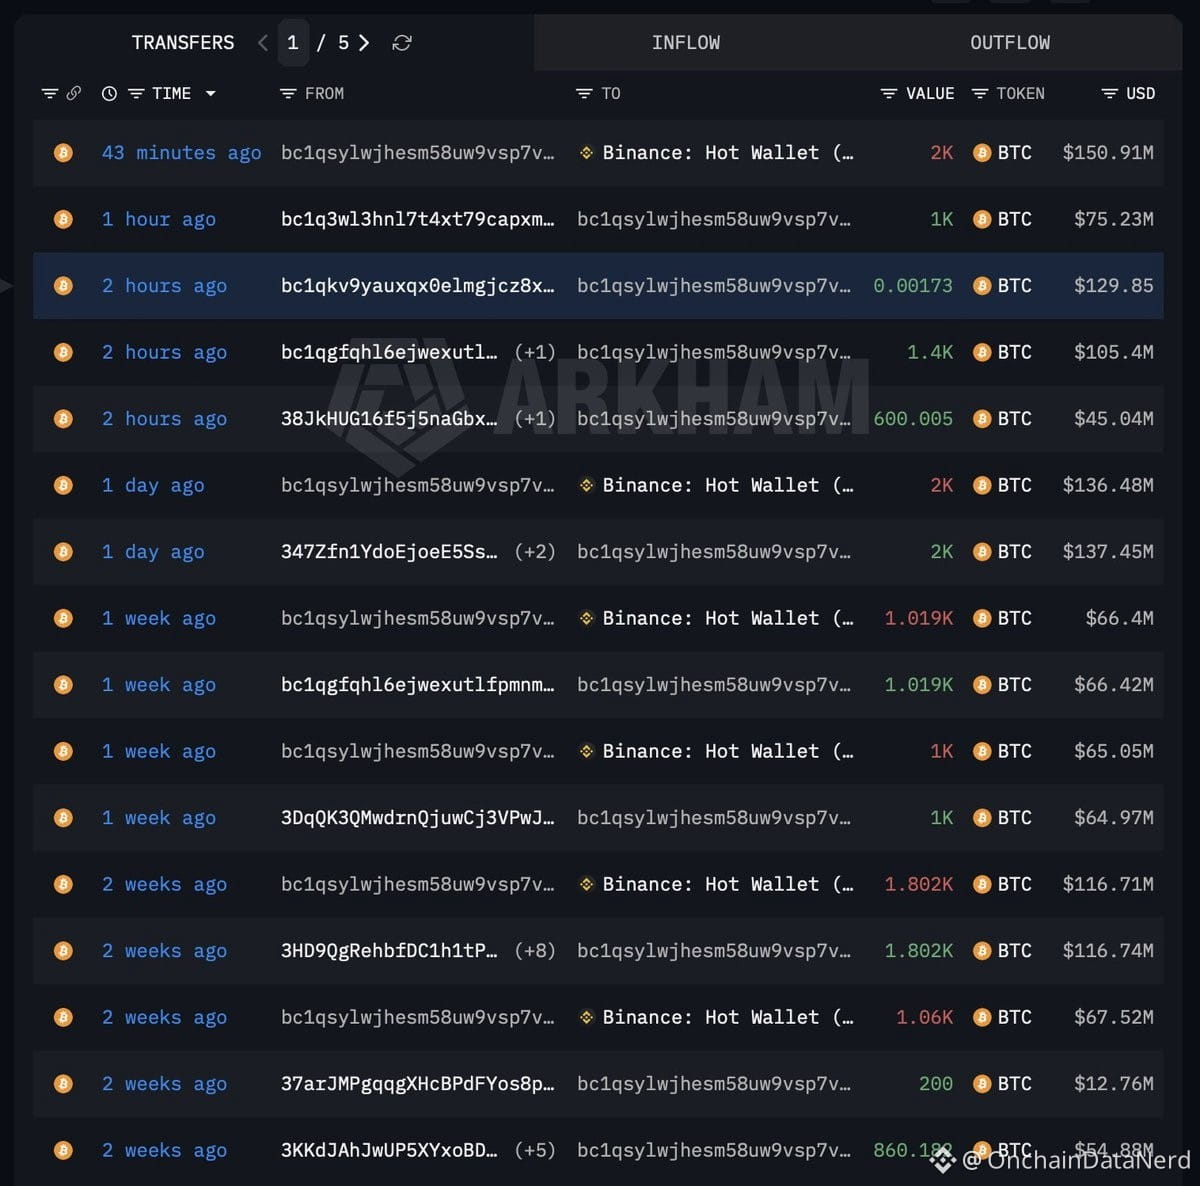Click Binance logo in $67.52M row

587,1017
